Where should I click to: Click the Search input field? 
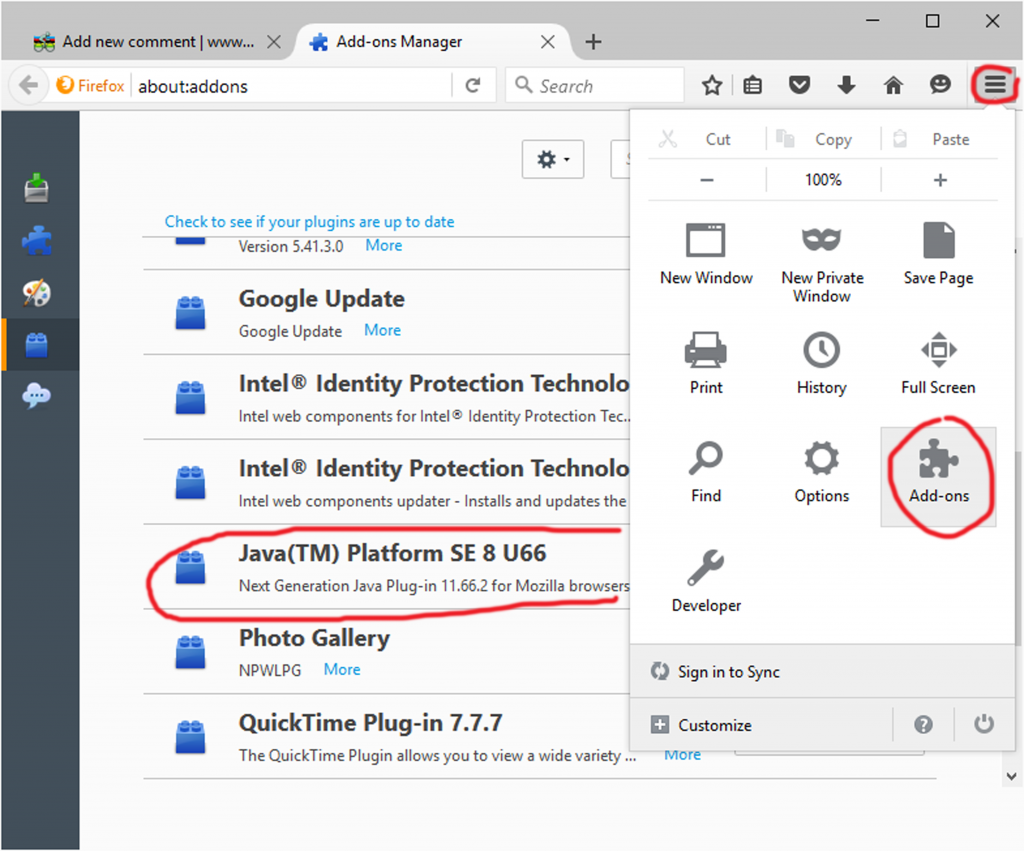595,86
